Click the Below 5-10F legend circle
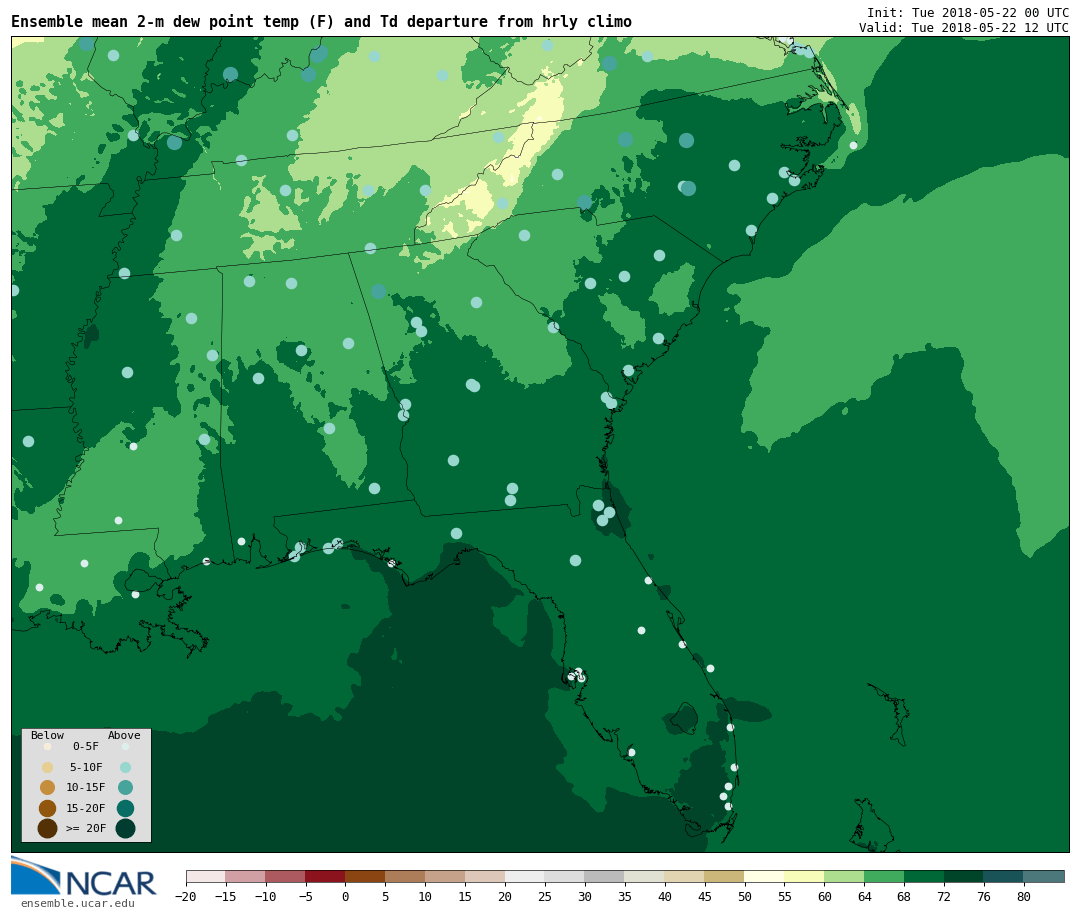1080x915 pixels. click(48, 767)
